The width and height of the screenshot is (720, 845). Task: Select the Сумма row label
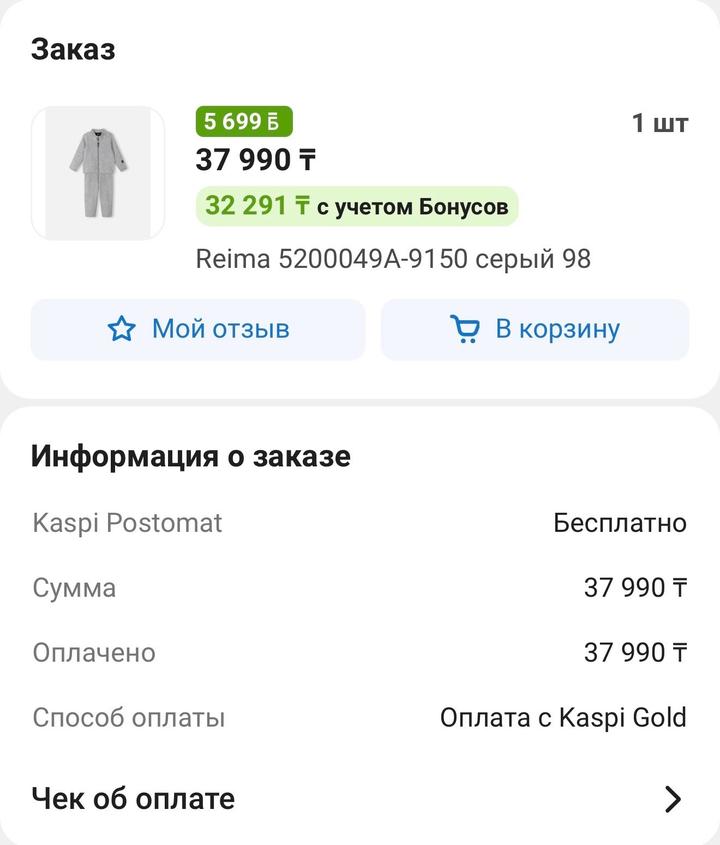click(74, 587)
